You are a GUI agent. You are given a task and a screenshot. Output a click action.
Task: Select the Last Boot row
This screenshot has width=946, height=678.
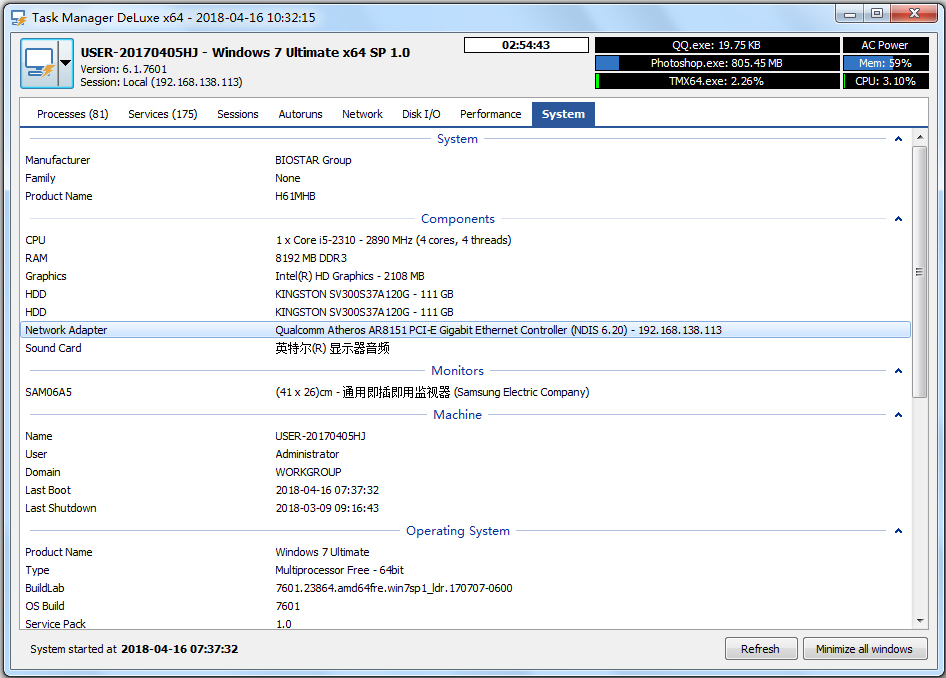pos(465,490)
